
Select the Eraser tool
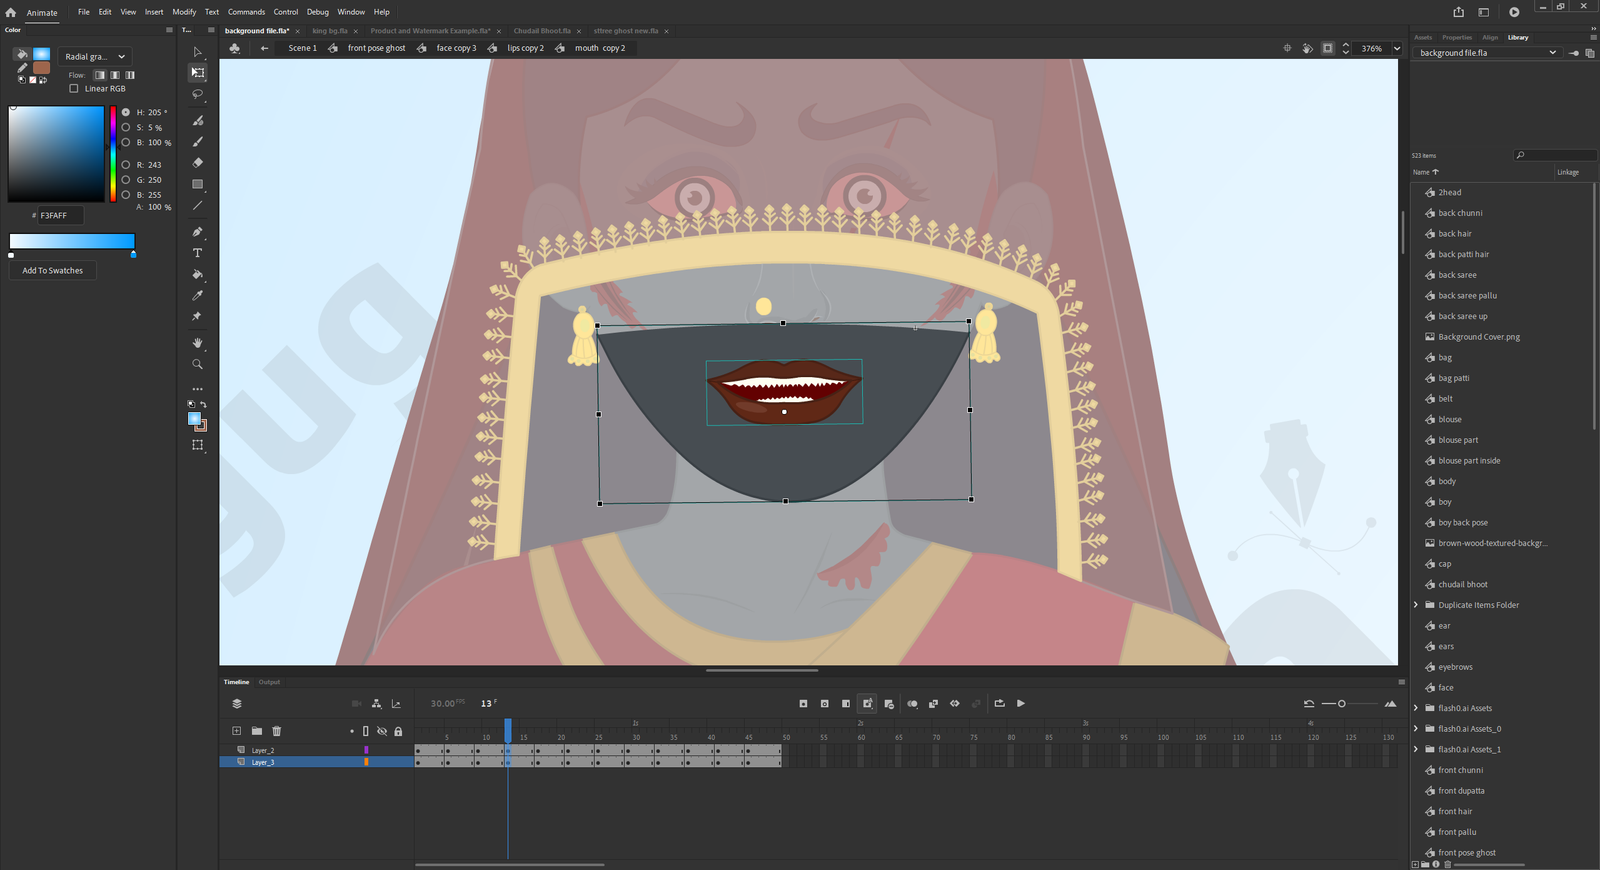(197, 163)
